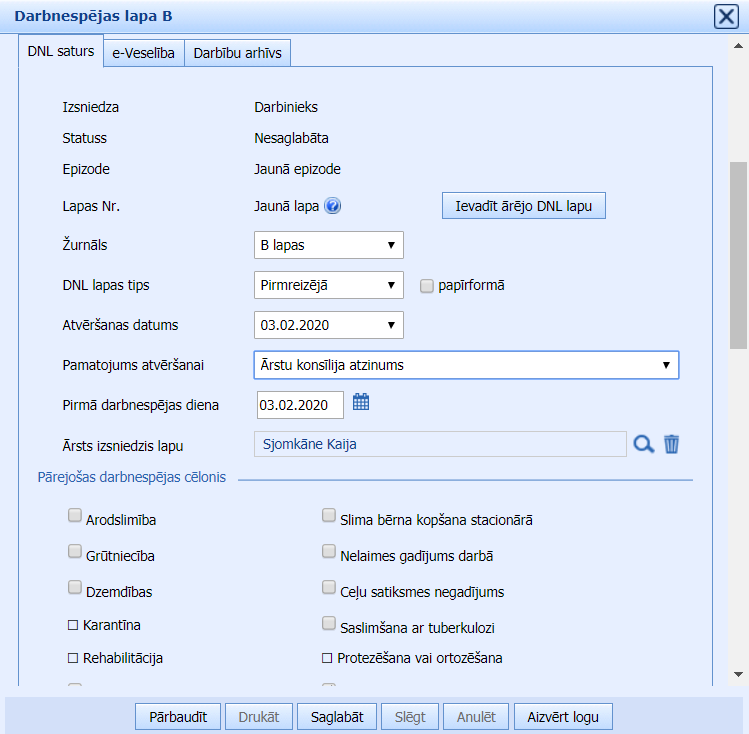Screen dimensions: 749x734
Task: Check the Arodslimība checkbox
Action: pos(74,516)
